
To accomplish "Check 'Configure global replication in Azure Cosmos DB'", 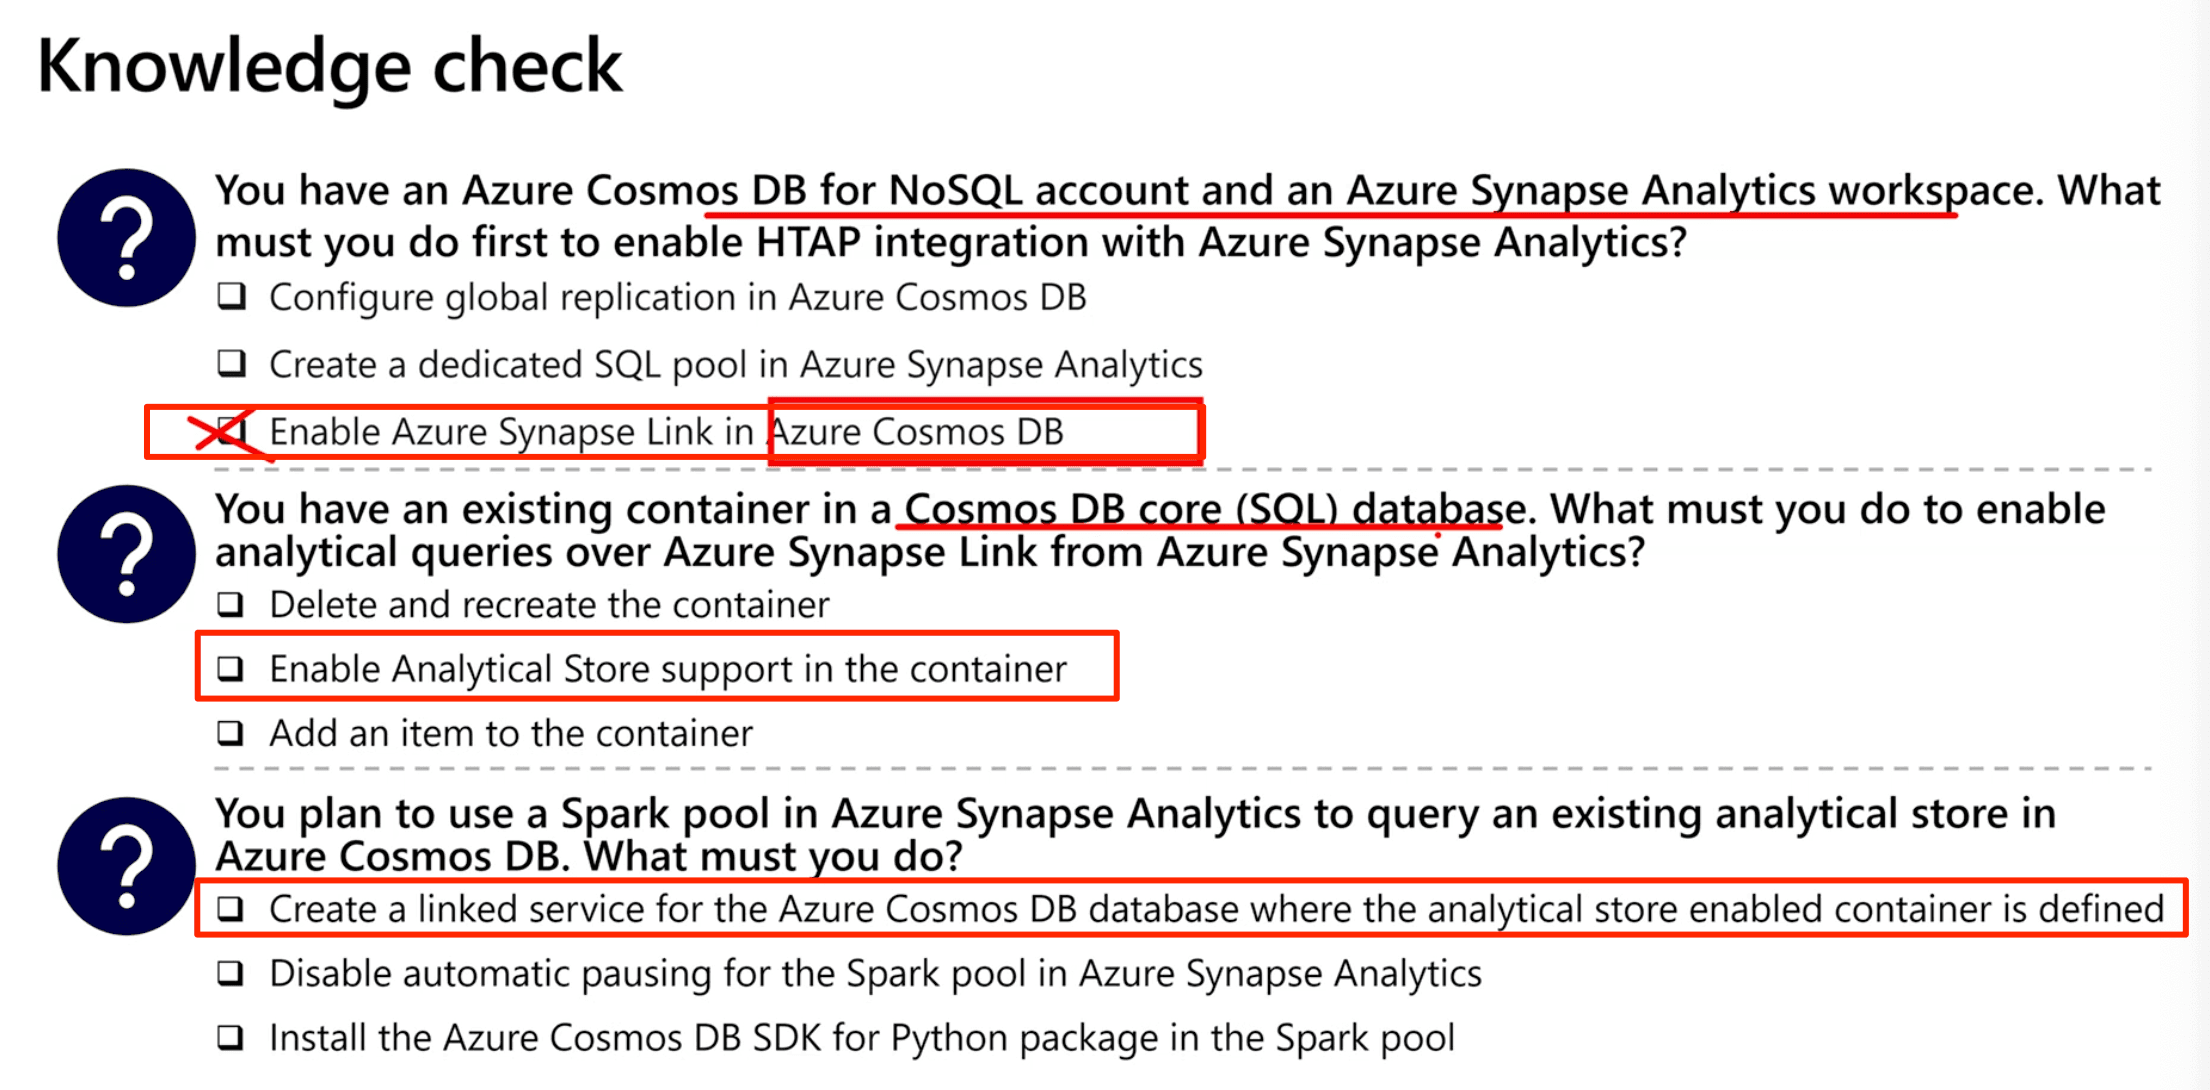I will pos(232,296).
